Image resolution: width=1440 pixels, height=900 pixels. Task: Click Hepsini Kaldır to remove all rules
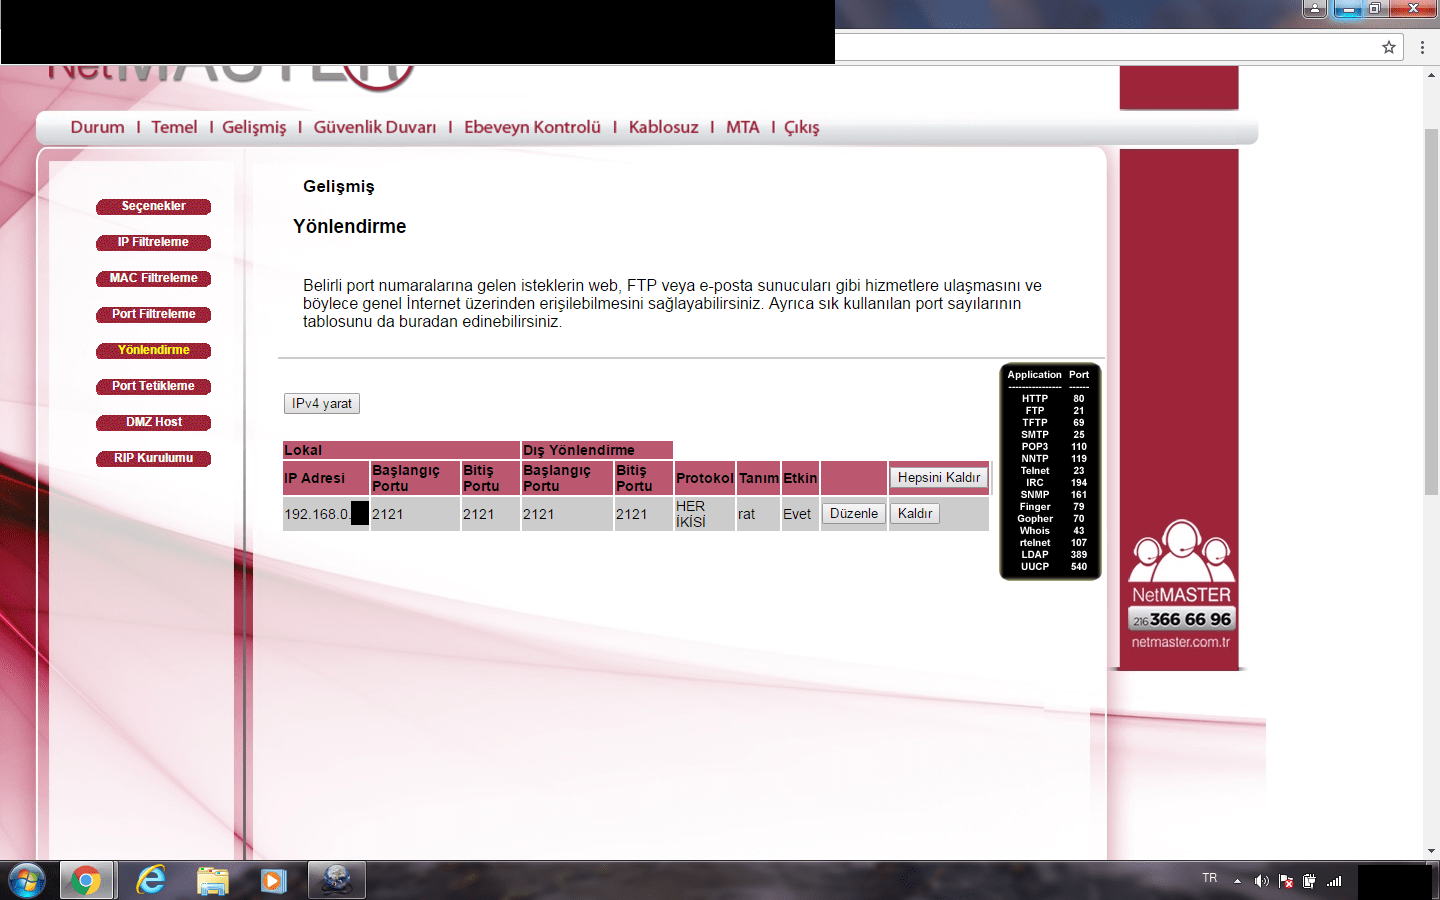click(939, 477)
